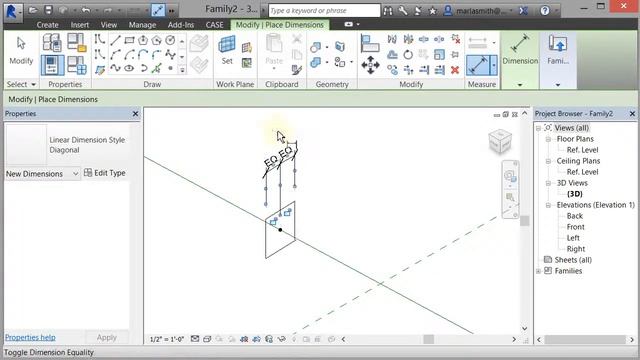Click Load into Project family icon
Screen dimensions: 640x360
(x=558, y=49)
